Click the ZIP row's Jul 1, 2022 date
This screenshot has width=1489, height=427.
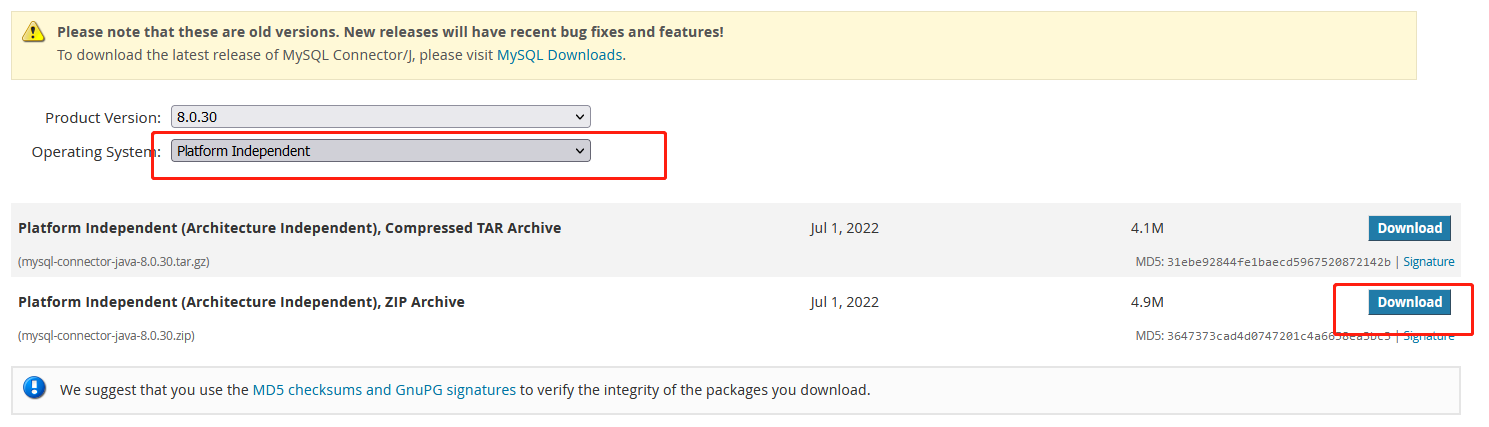[x=844, y=302]
